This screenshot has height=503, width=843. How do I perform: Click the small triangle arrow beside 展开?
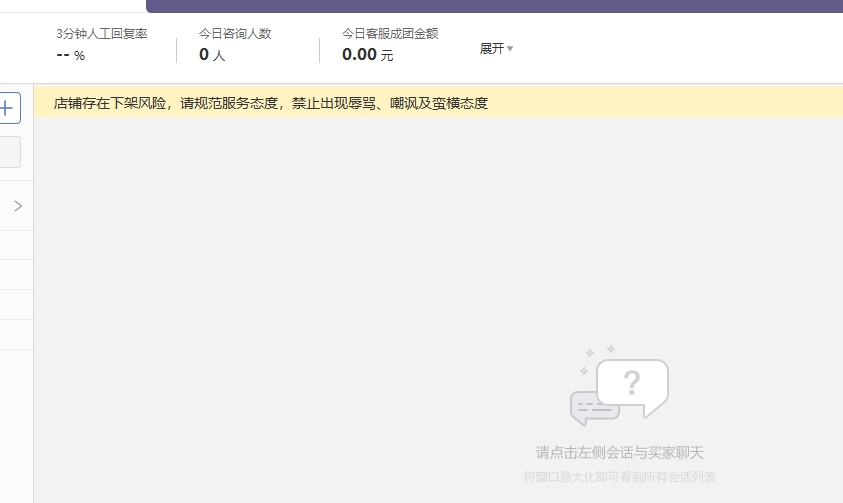click(x=510, y=49)
